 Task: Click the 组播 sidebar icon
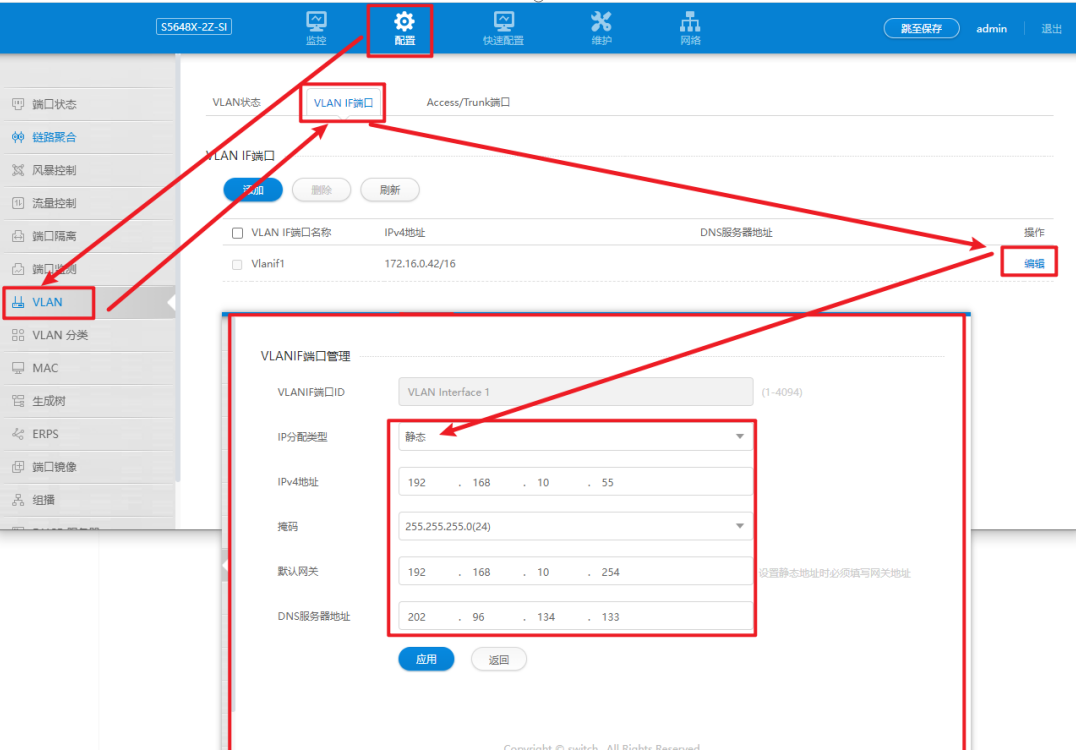click(19, 500)
